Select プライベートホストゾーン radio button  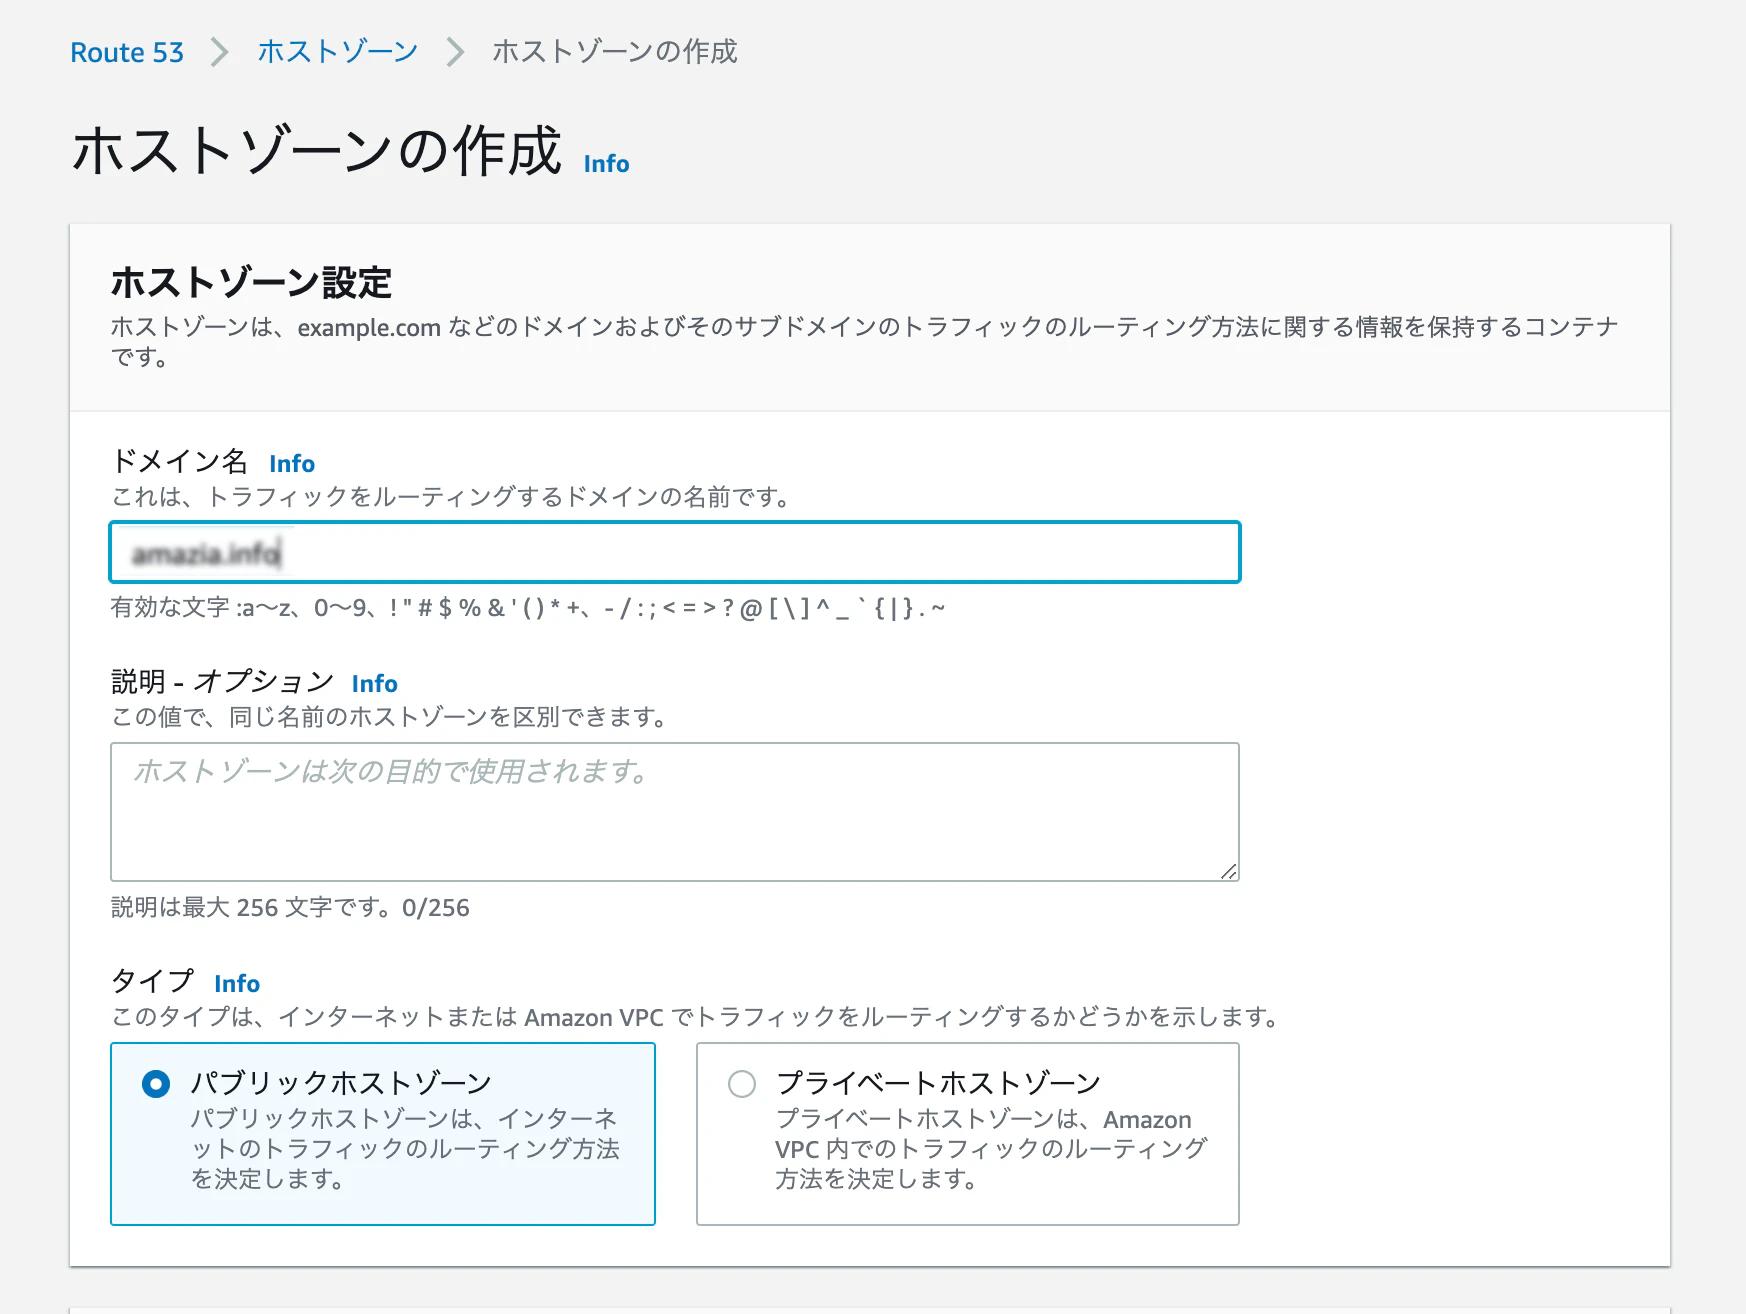(x=742, y=1084)
